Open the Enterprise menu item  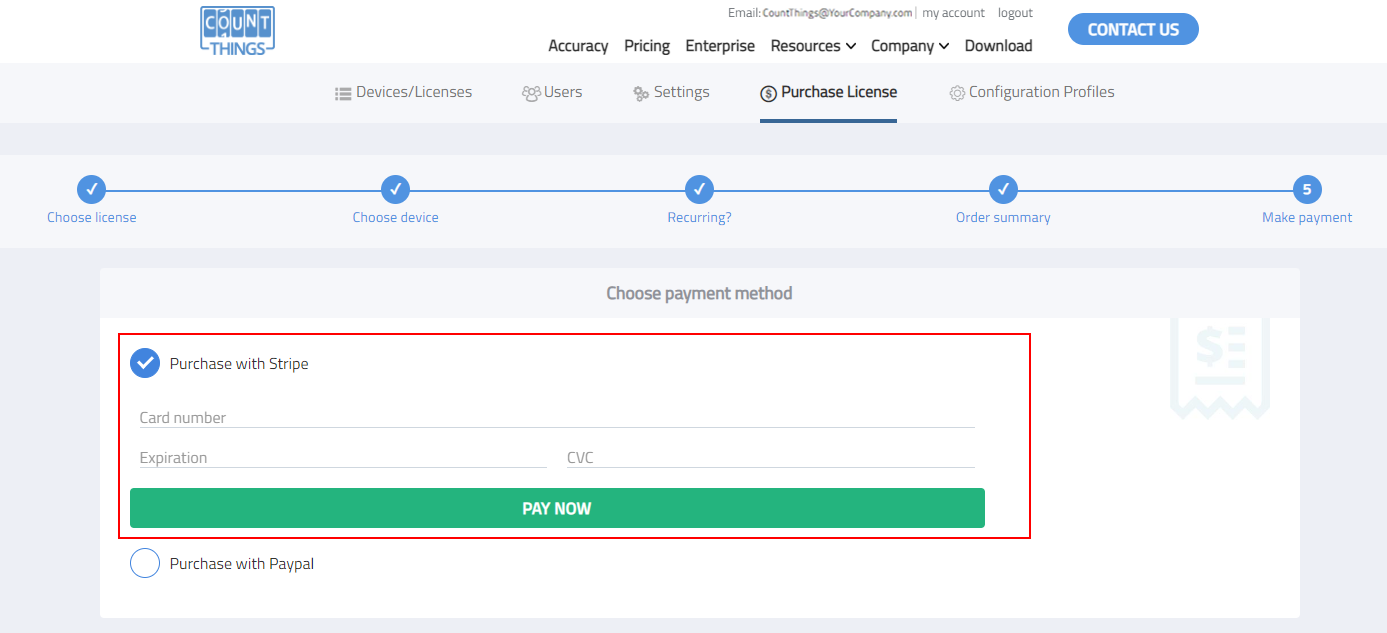click(x=720, y=46)
